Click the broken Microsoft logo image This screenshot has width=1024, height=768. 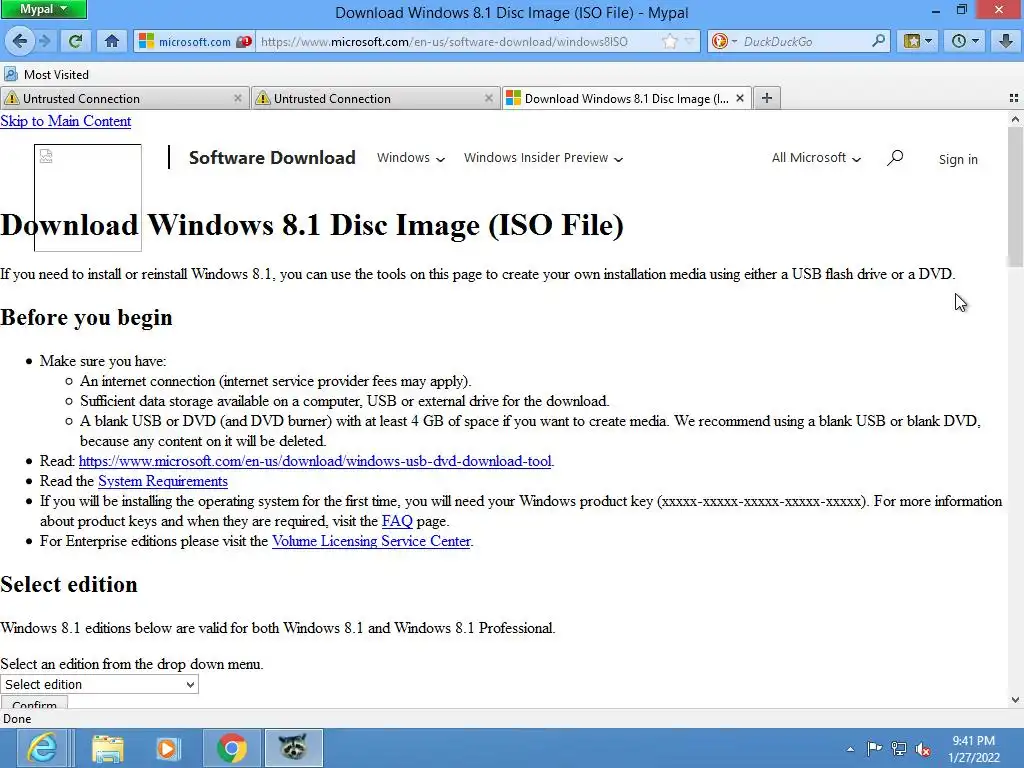coord(88,198)
